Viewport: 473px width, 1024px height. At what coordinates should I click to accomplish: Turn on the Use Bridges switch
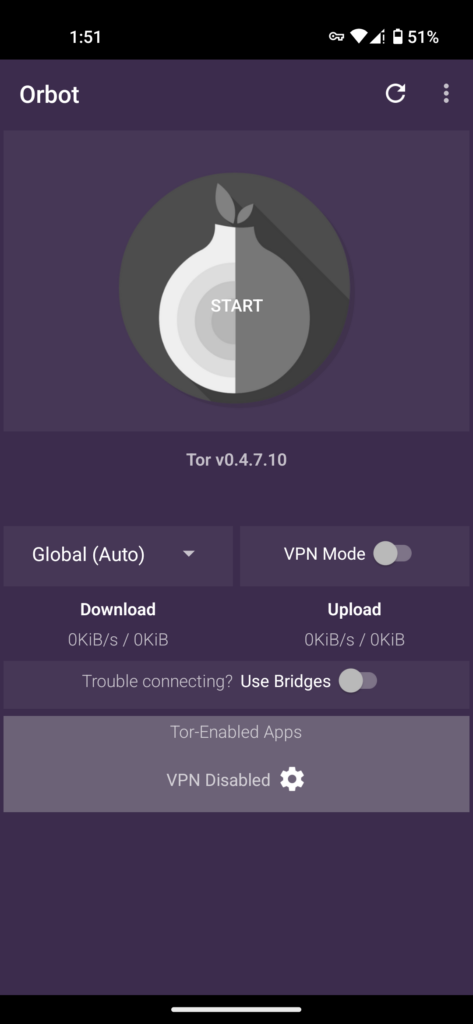tap(357, 681)
